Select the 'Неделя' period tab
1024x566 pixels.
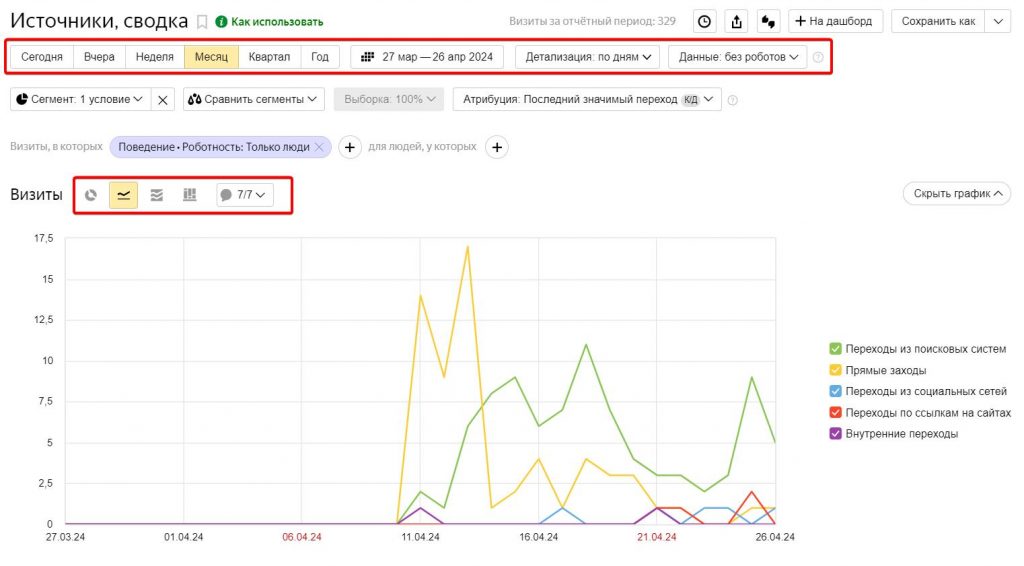pyautogui.click(x=154, y=57)
